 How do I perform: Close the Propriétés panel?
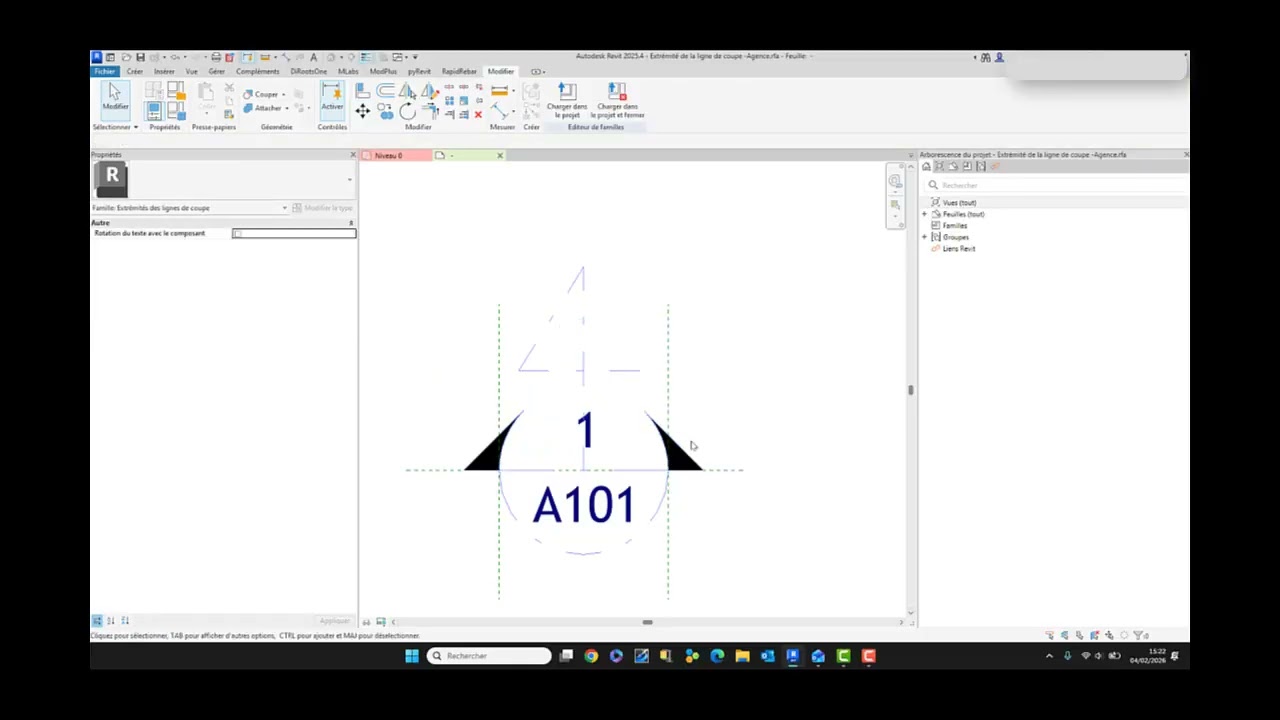(x=353, y=155)
